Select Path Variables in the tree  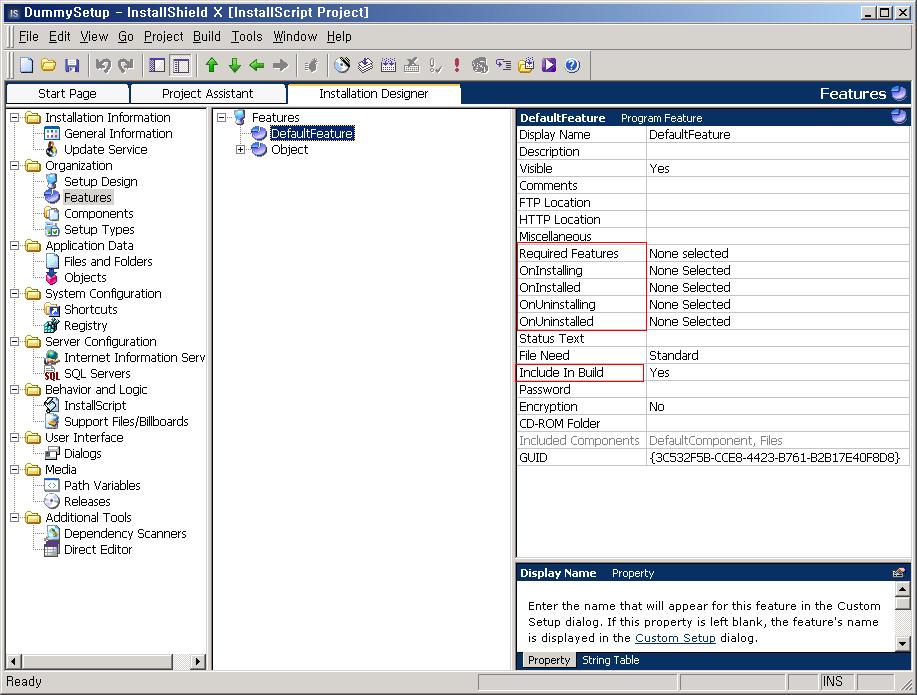point(102,486)
